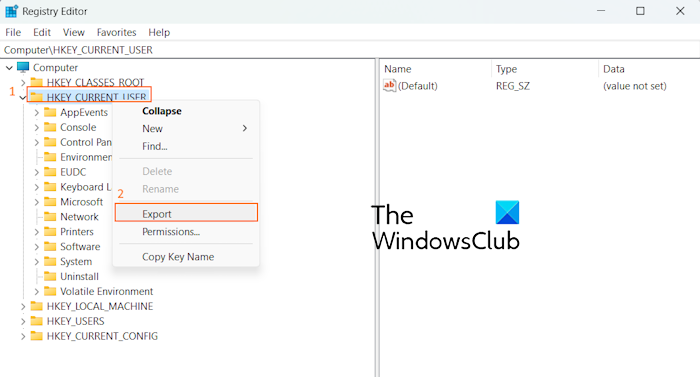Click the Registry Editor app icon in title bar

tap(11, 11)
